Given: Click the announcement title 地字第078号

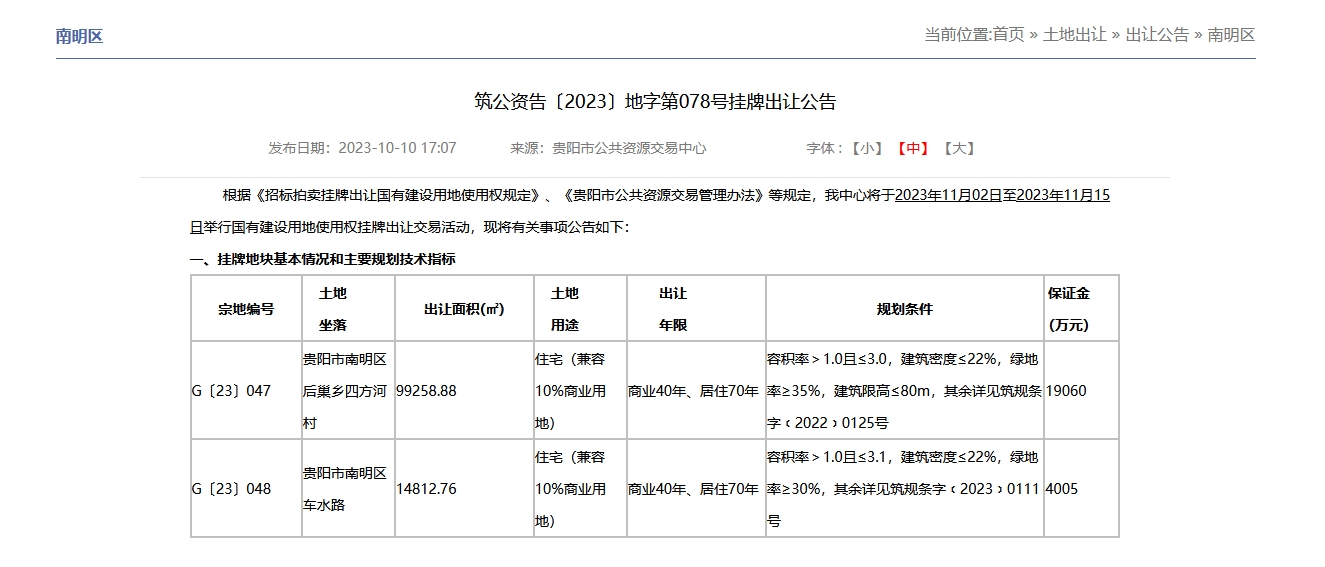Looking at the screenshot, I should pos(655,101).
